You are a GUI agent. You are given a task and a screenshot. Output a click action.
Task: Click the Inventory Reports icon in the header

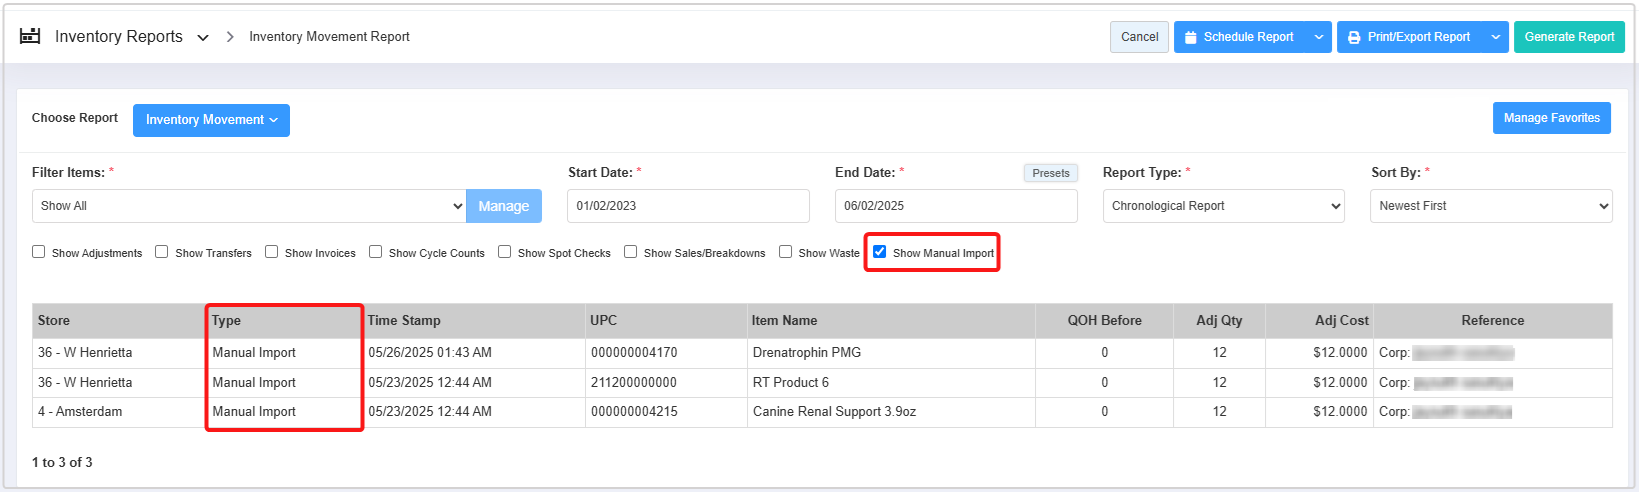pyautogui.click(x=30, y=37)
